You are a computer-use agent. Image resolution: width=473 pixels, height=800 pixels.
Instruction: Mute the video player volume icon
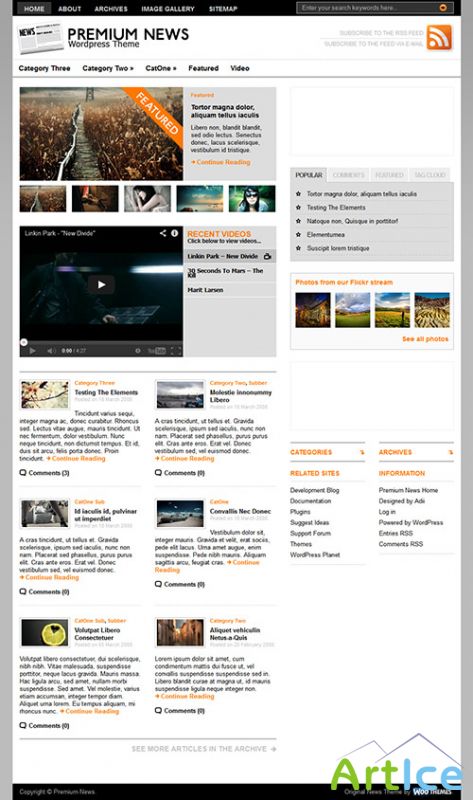[51, 351]
